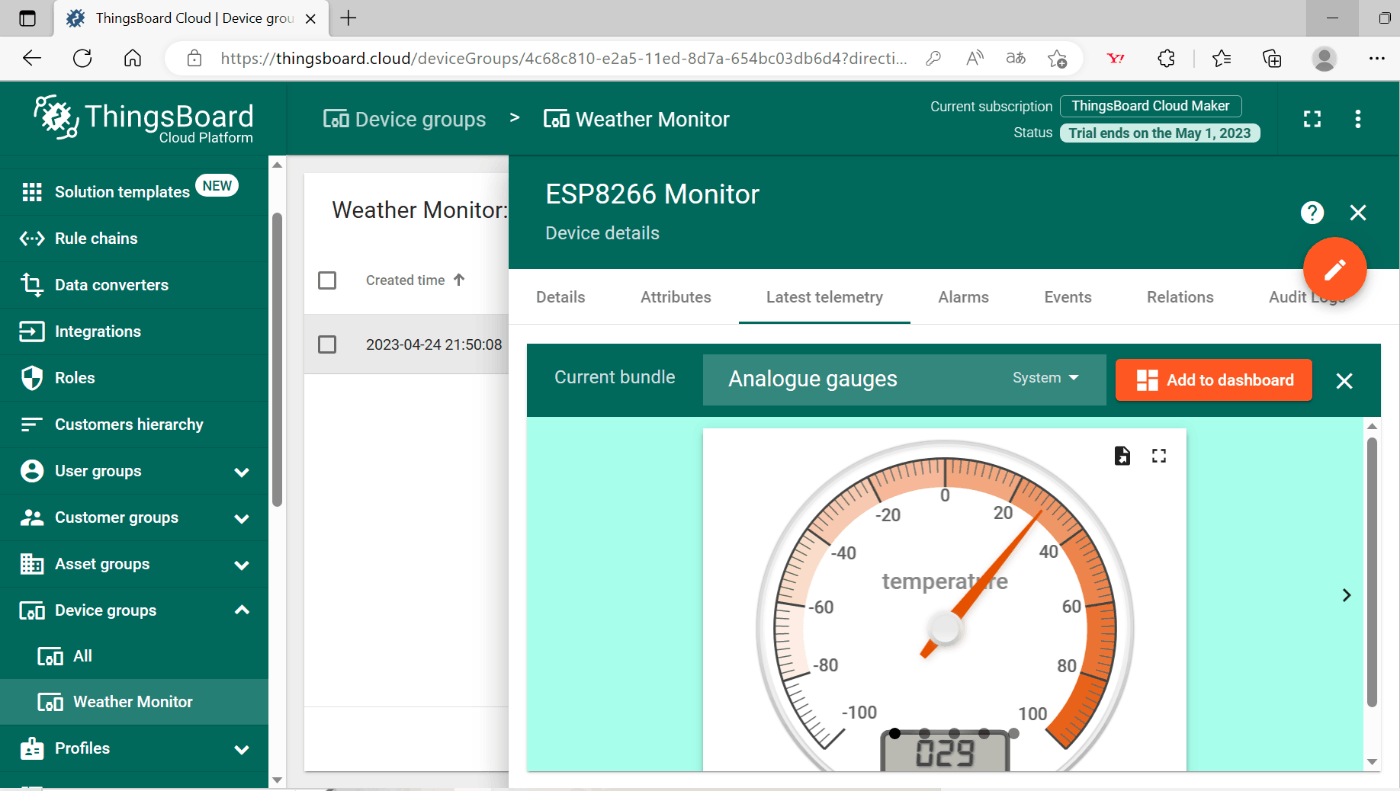Image resolution: width=1400 pixels, height=791 pixels.
Task: Open the browser home page
Action: [x=132, y=58]
